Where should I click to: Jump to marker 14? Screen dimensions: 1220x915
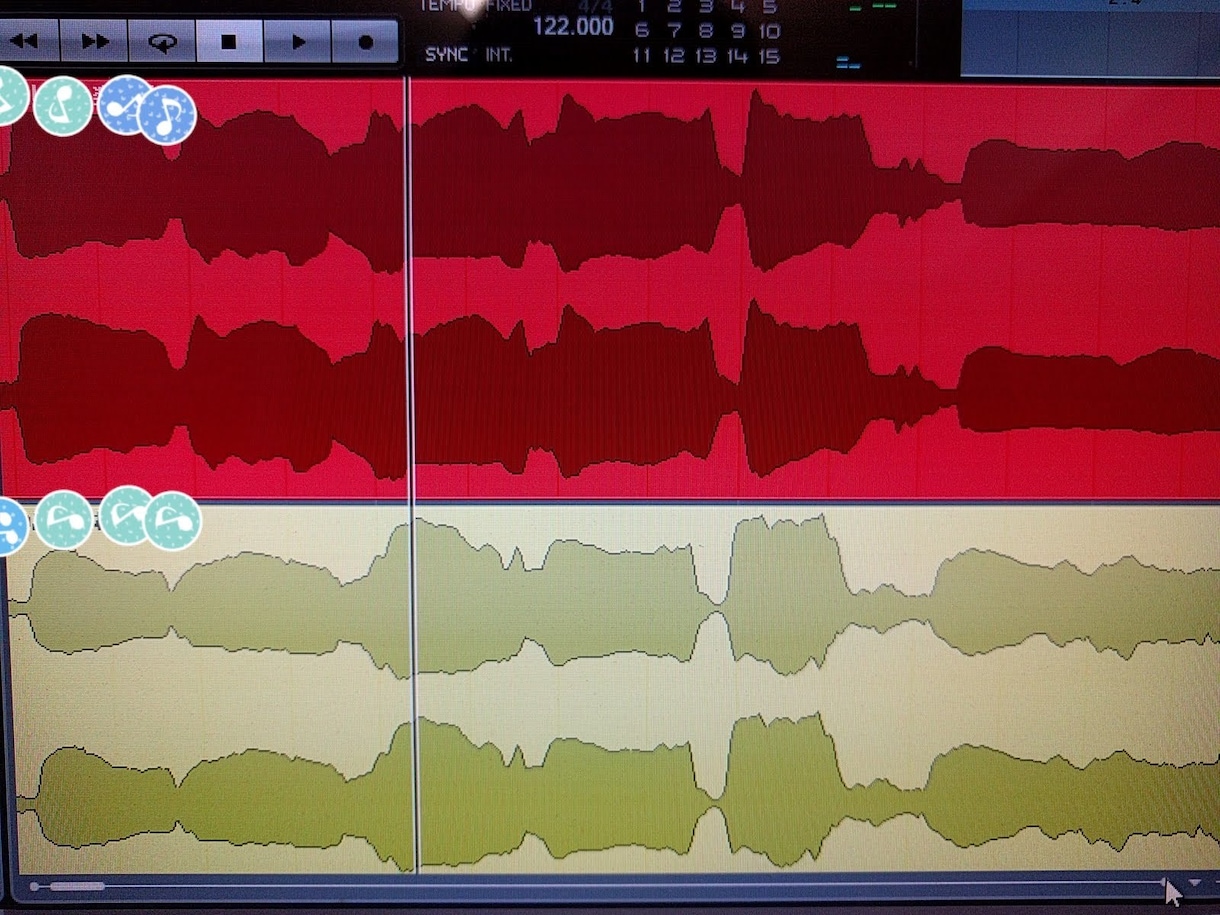click(x=737, y=56)
